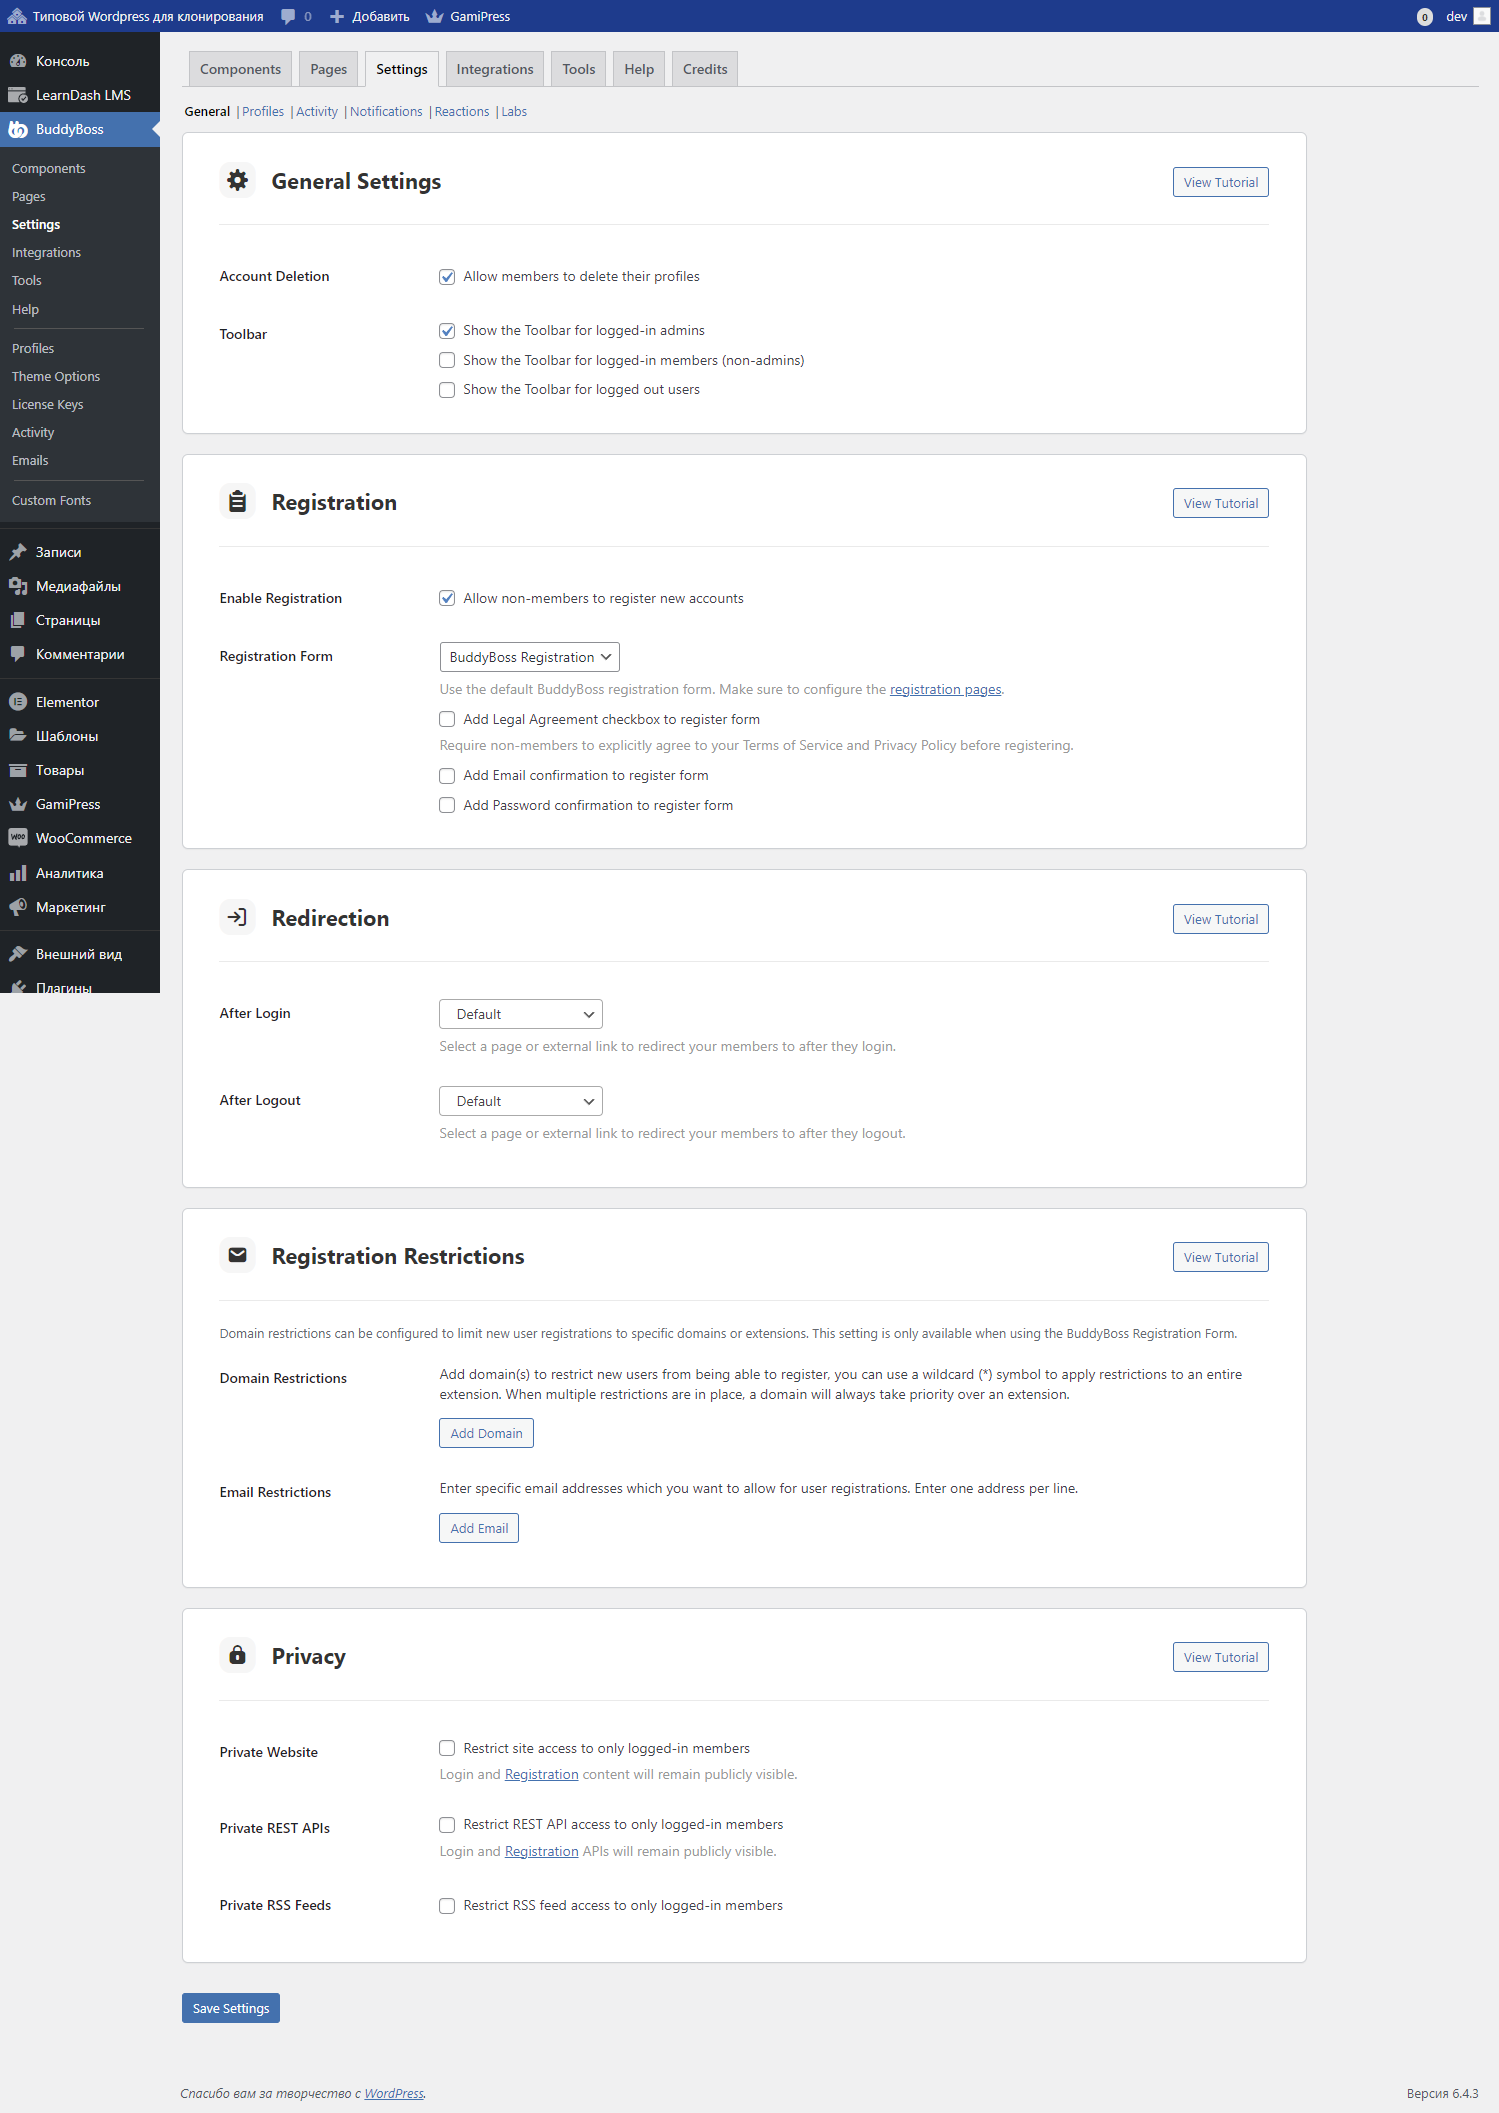Viewport: 1499px width, 2113px height.
Task: Enable Toolbar for logged out users
Action: [x=447, y=390]
